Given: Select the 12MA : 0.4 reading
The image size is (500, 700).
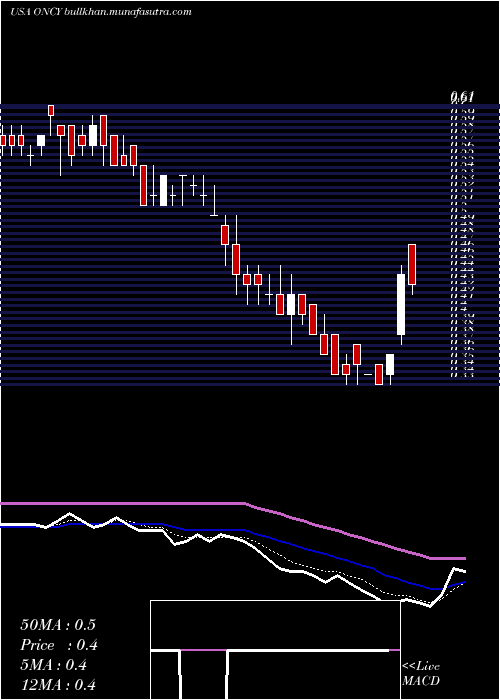Looking at the screenshot, I should 58,685.
